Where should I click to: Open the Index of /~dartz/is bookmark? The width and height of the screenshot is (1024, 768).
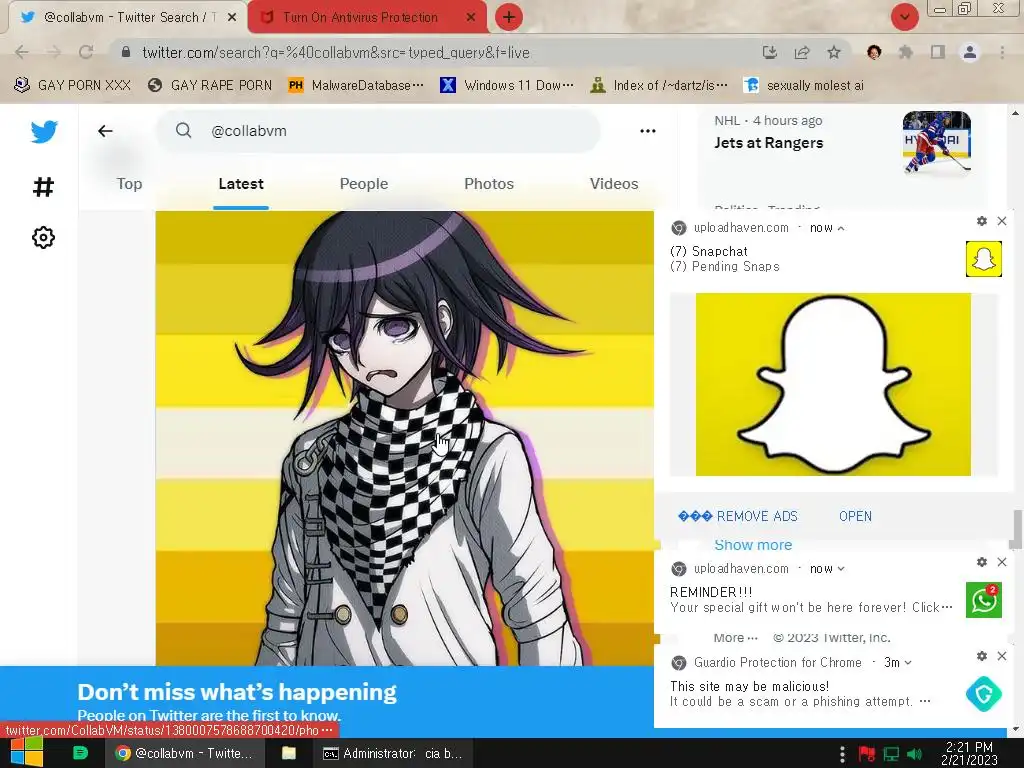point(659,85)
